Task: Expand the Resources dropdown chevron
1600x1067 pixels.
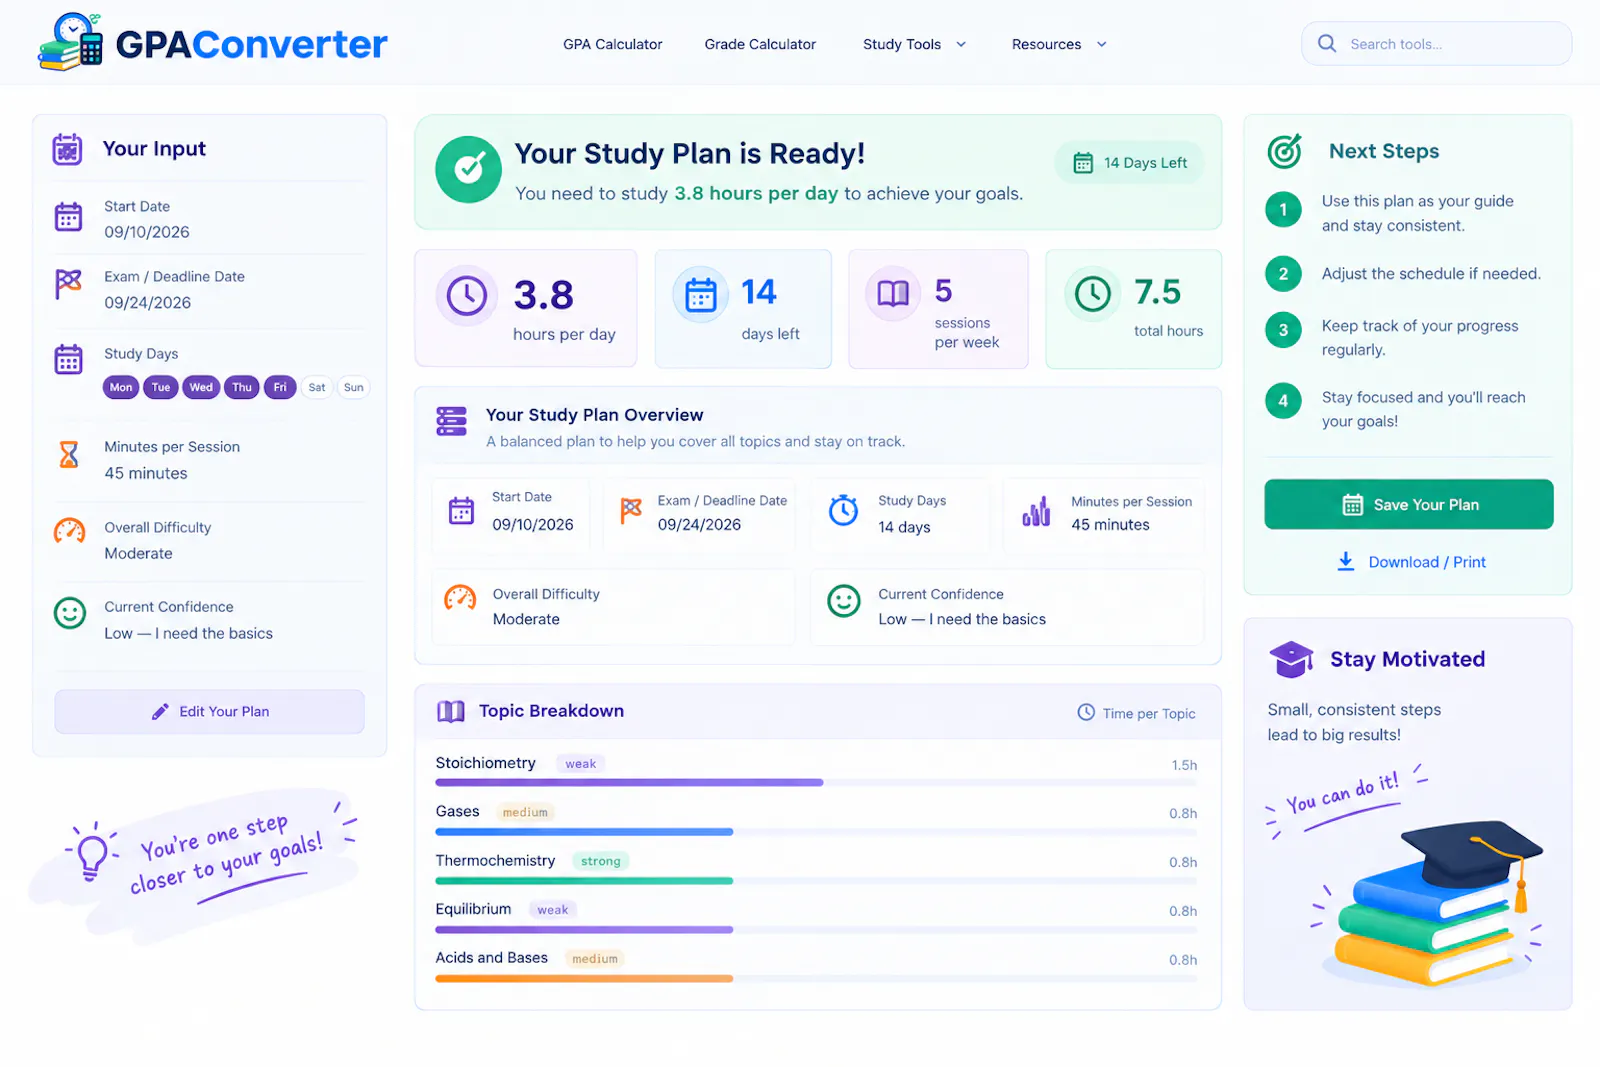Action: click(x=1102, y=44)
